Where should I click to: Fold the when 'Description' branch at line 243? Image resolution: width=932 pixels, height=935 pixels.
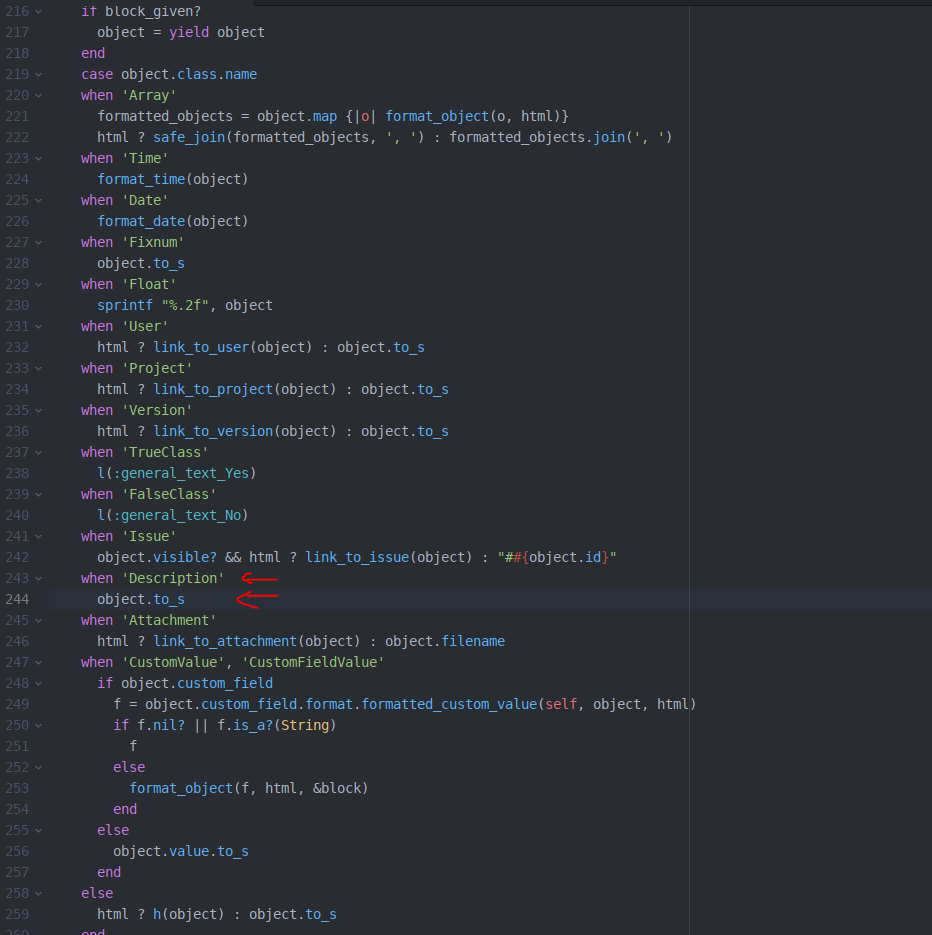[38, 578]
